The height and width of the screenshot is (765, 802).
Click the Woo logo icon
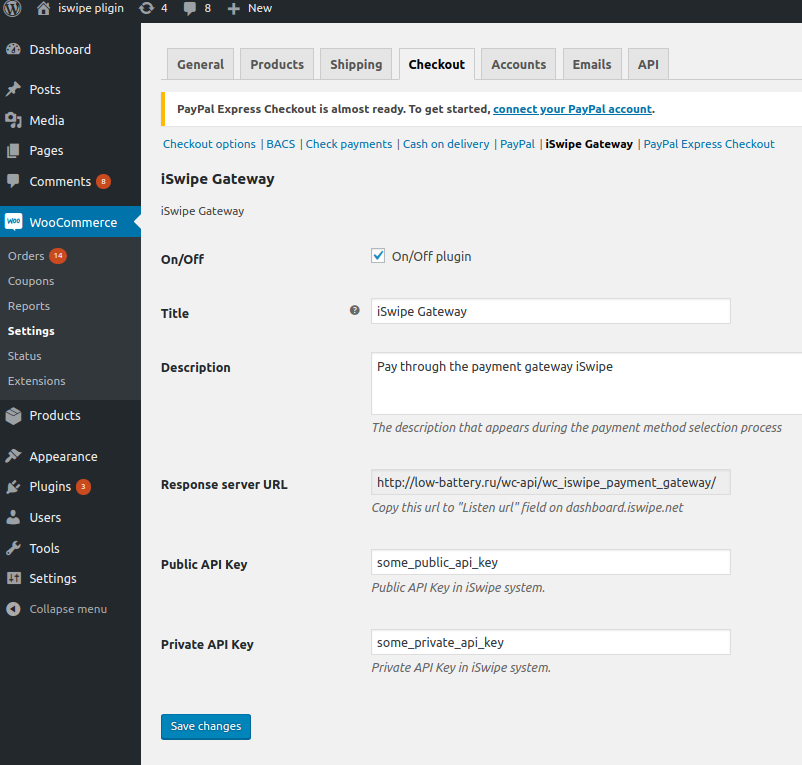pos(14,221)
